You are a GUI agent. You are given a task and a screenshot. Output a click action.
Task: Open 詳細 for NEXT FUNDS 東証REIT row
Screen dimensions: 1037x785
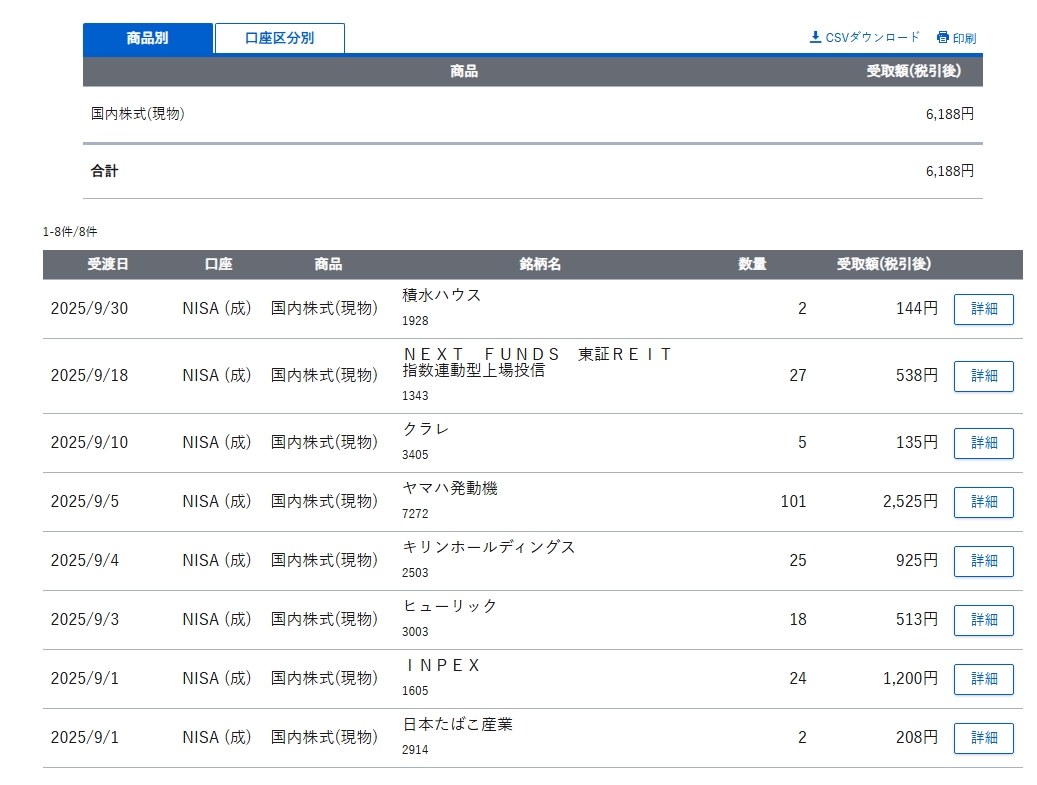tap(983, 376)
